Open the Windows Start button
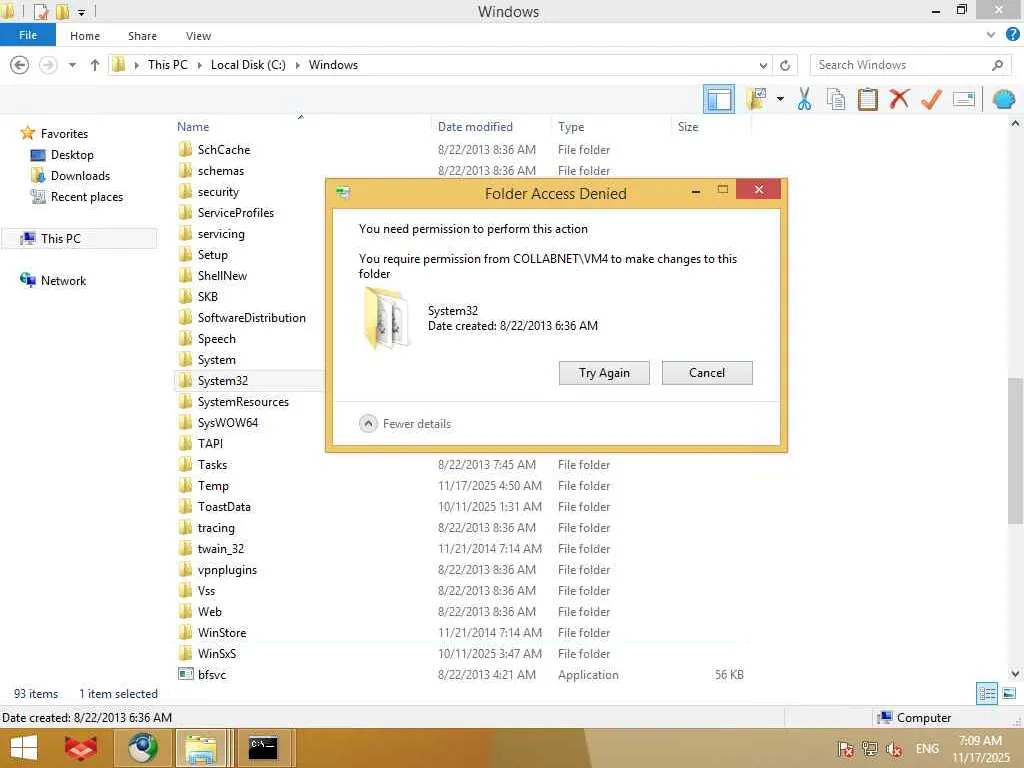Viewport: 1024px width, 768px height. point(24,748)
